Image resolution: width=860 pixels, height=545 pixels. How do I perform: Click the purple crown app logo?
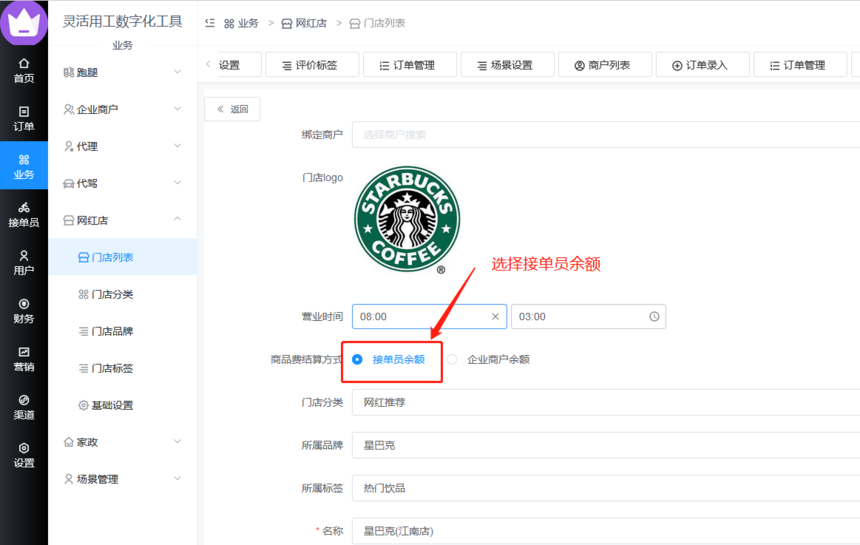[24, 23]
